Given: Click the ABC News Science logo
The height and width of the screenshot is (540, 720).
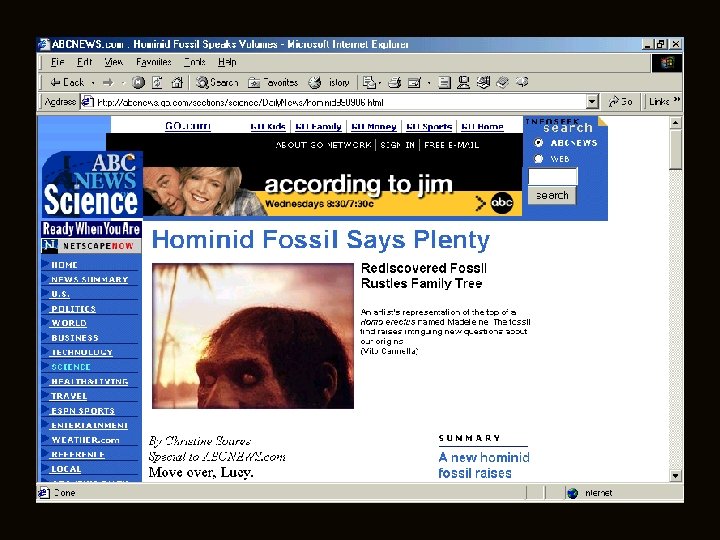Looking at the screenshot, I should click(x=92, y=185).
